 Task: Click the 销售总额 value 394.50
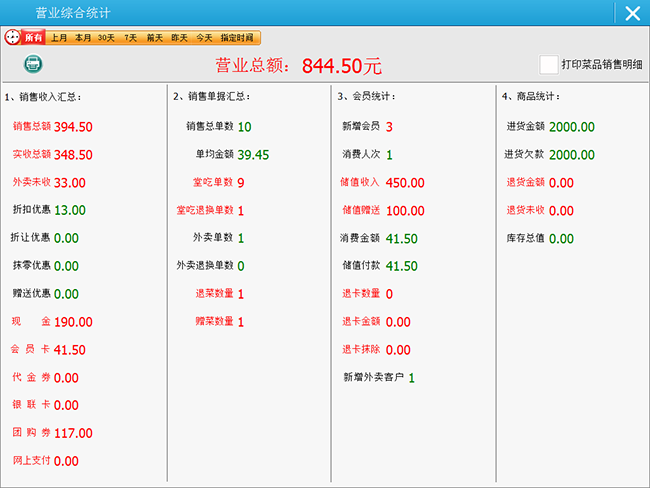point(73,127)
